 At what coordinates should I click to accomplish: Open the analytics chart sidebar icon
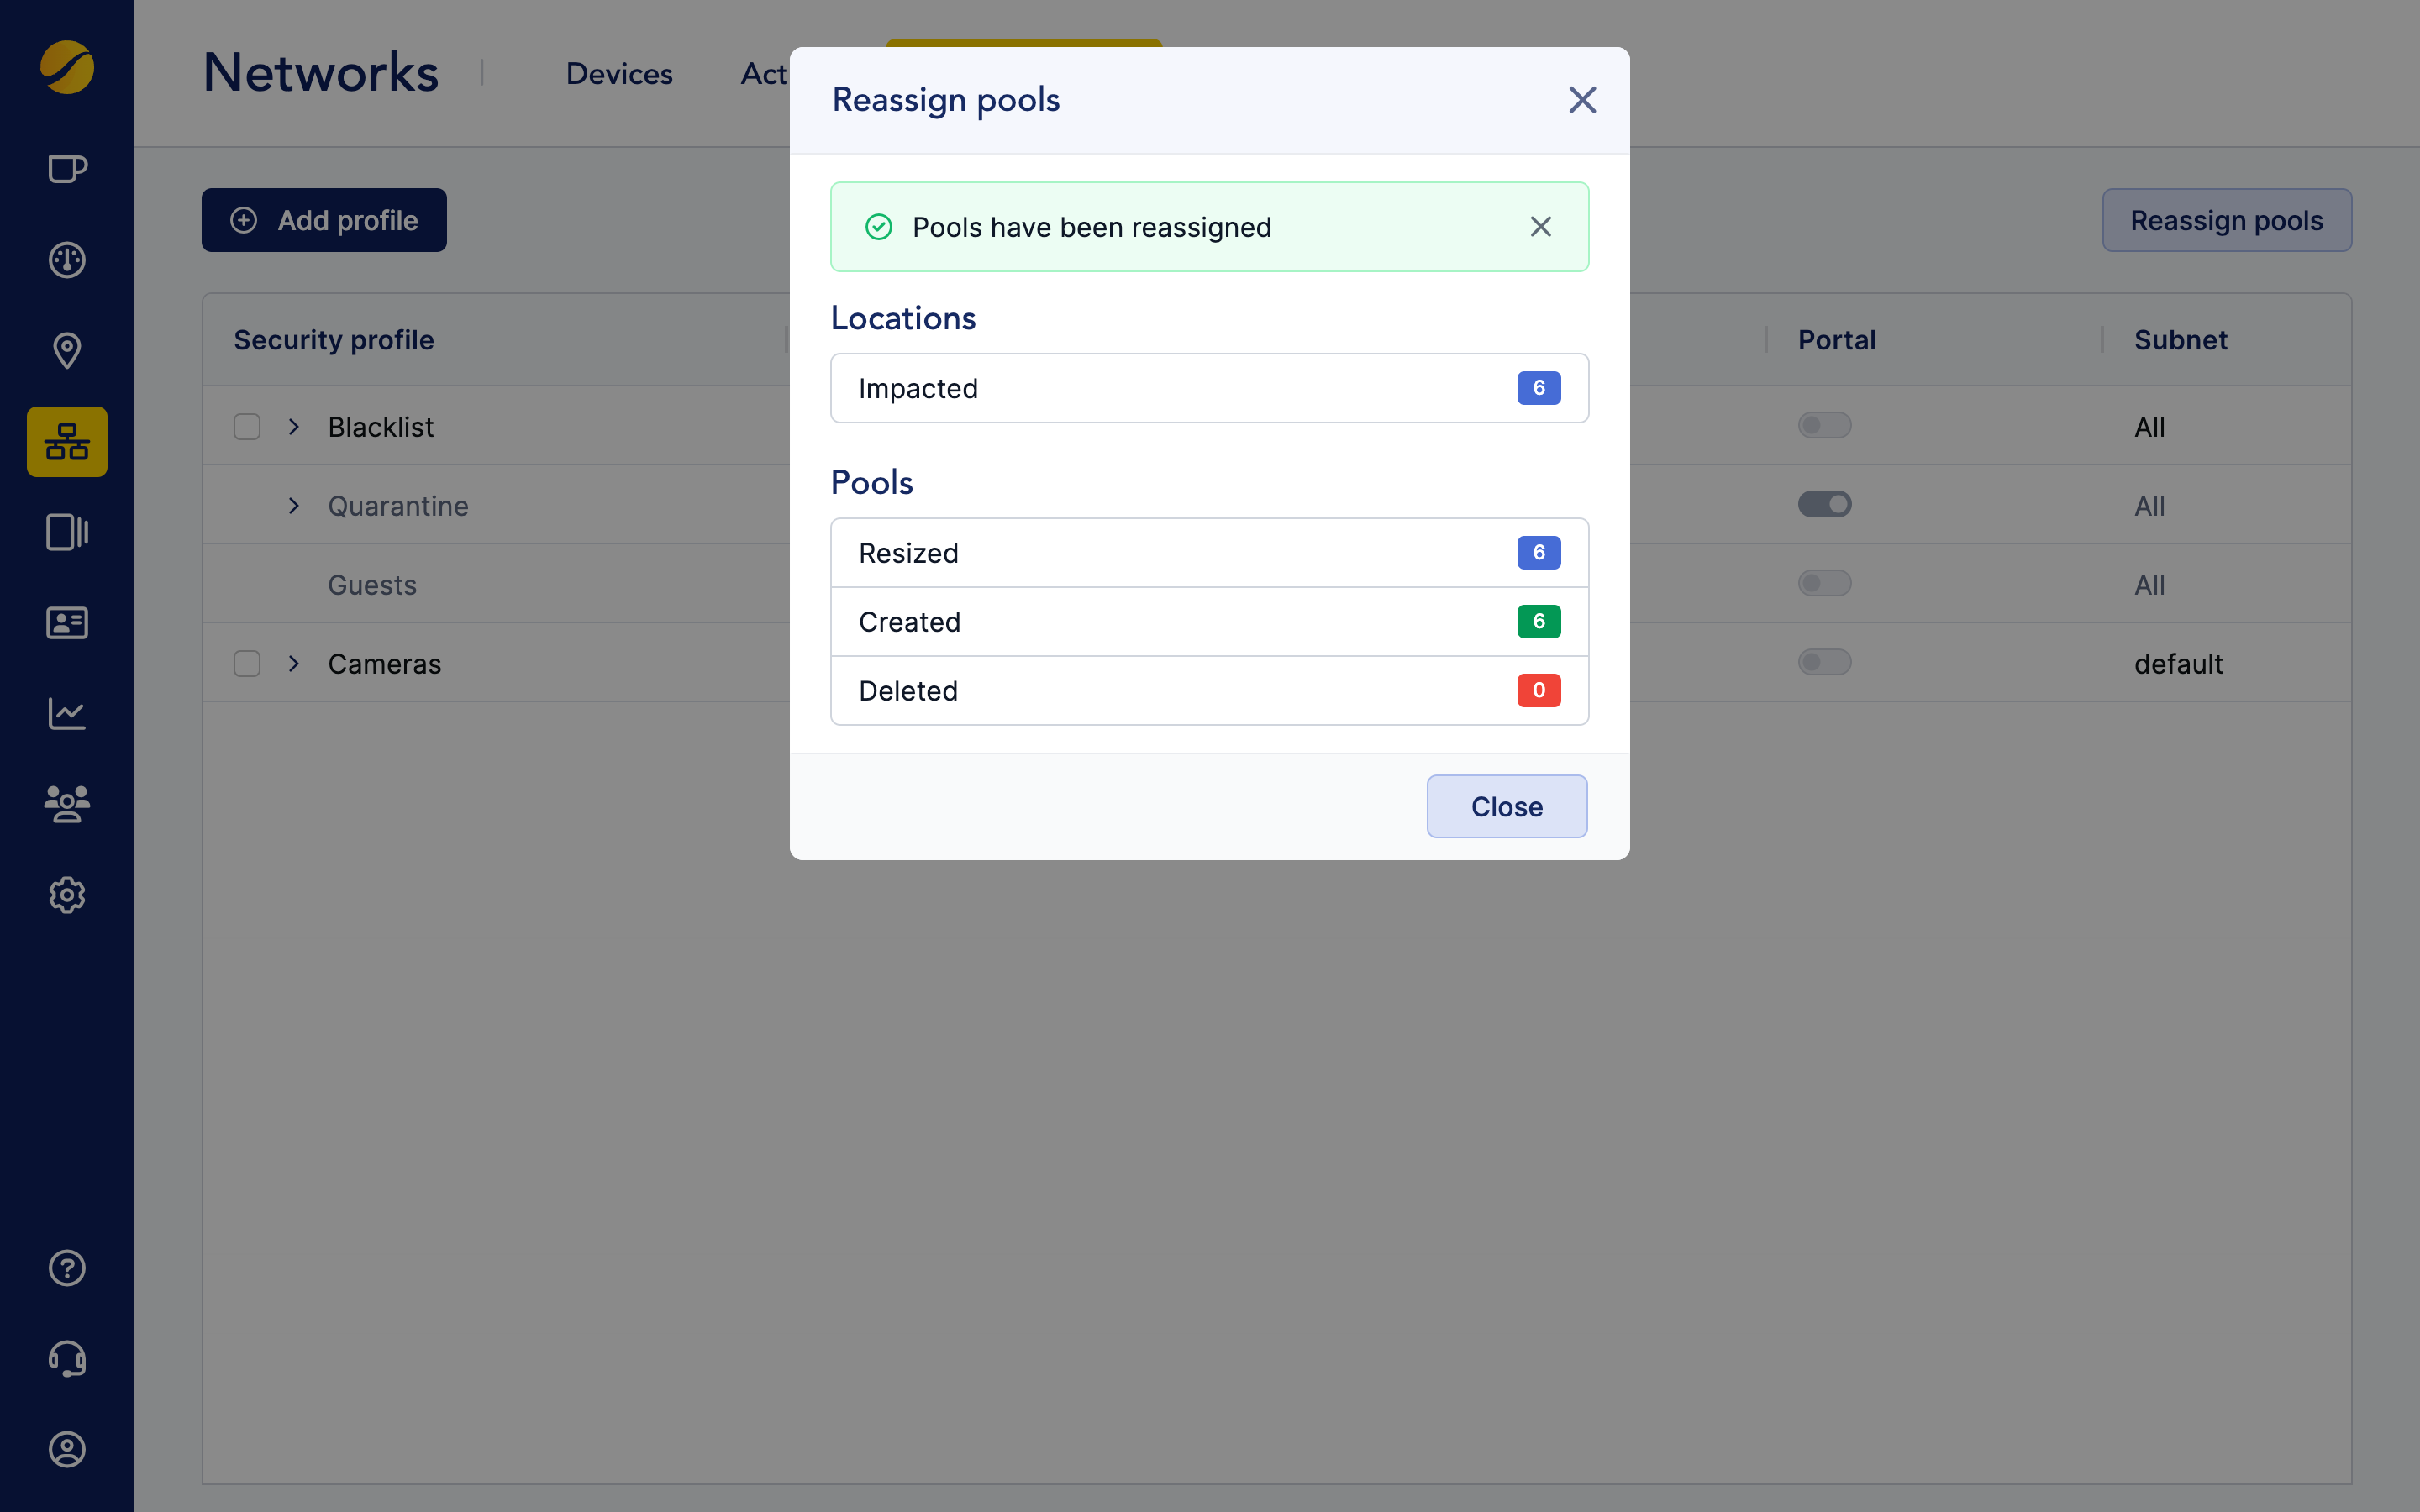click(x=67, y=714)
